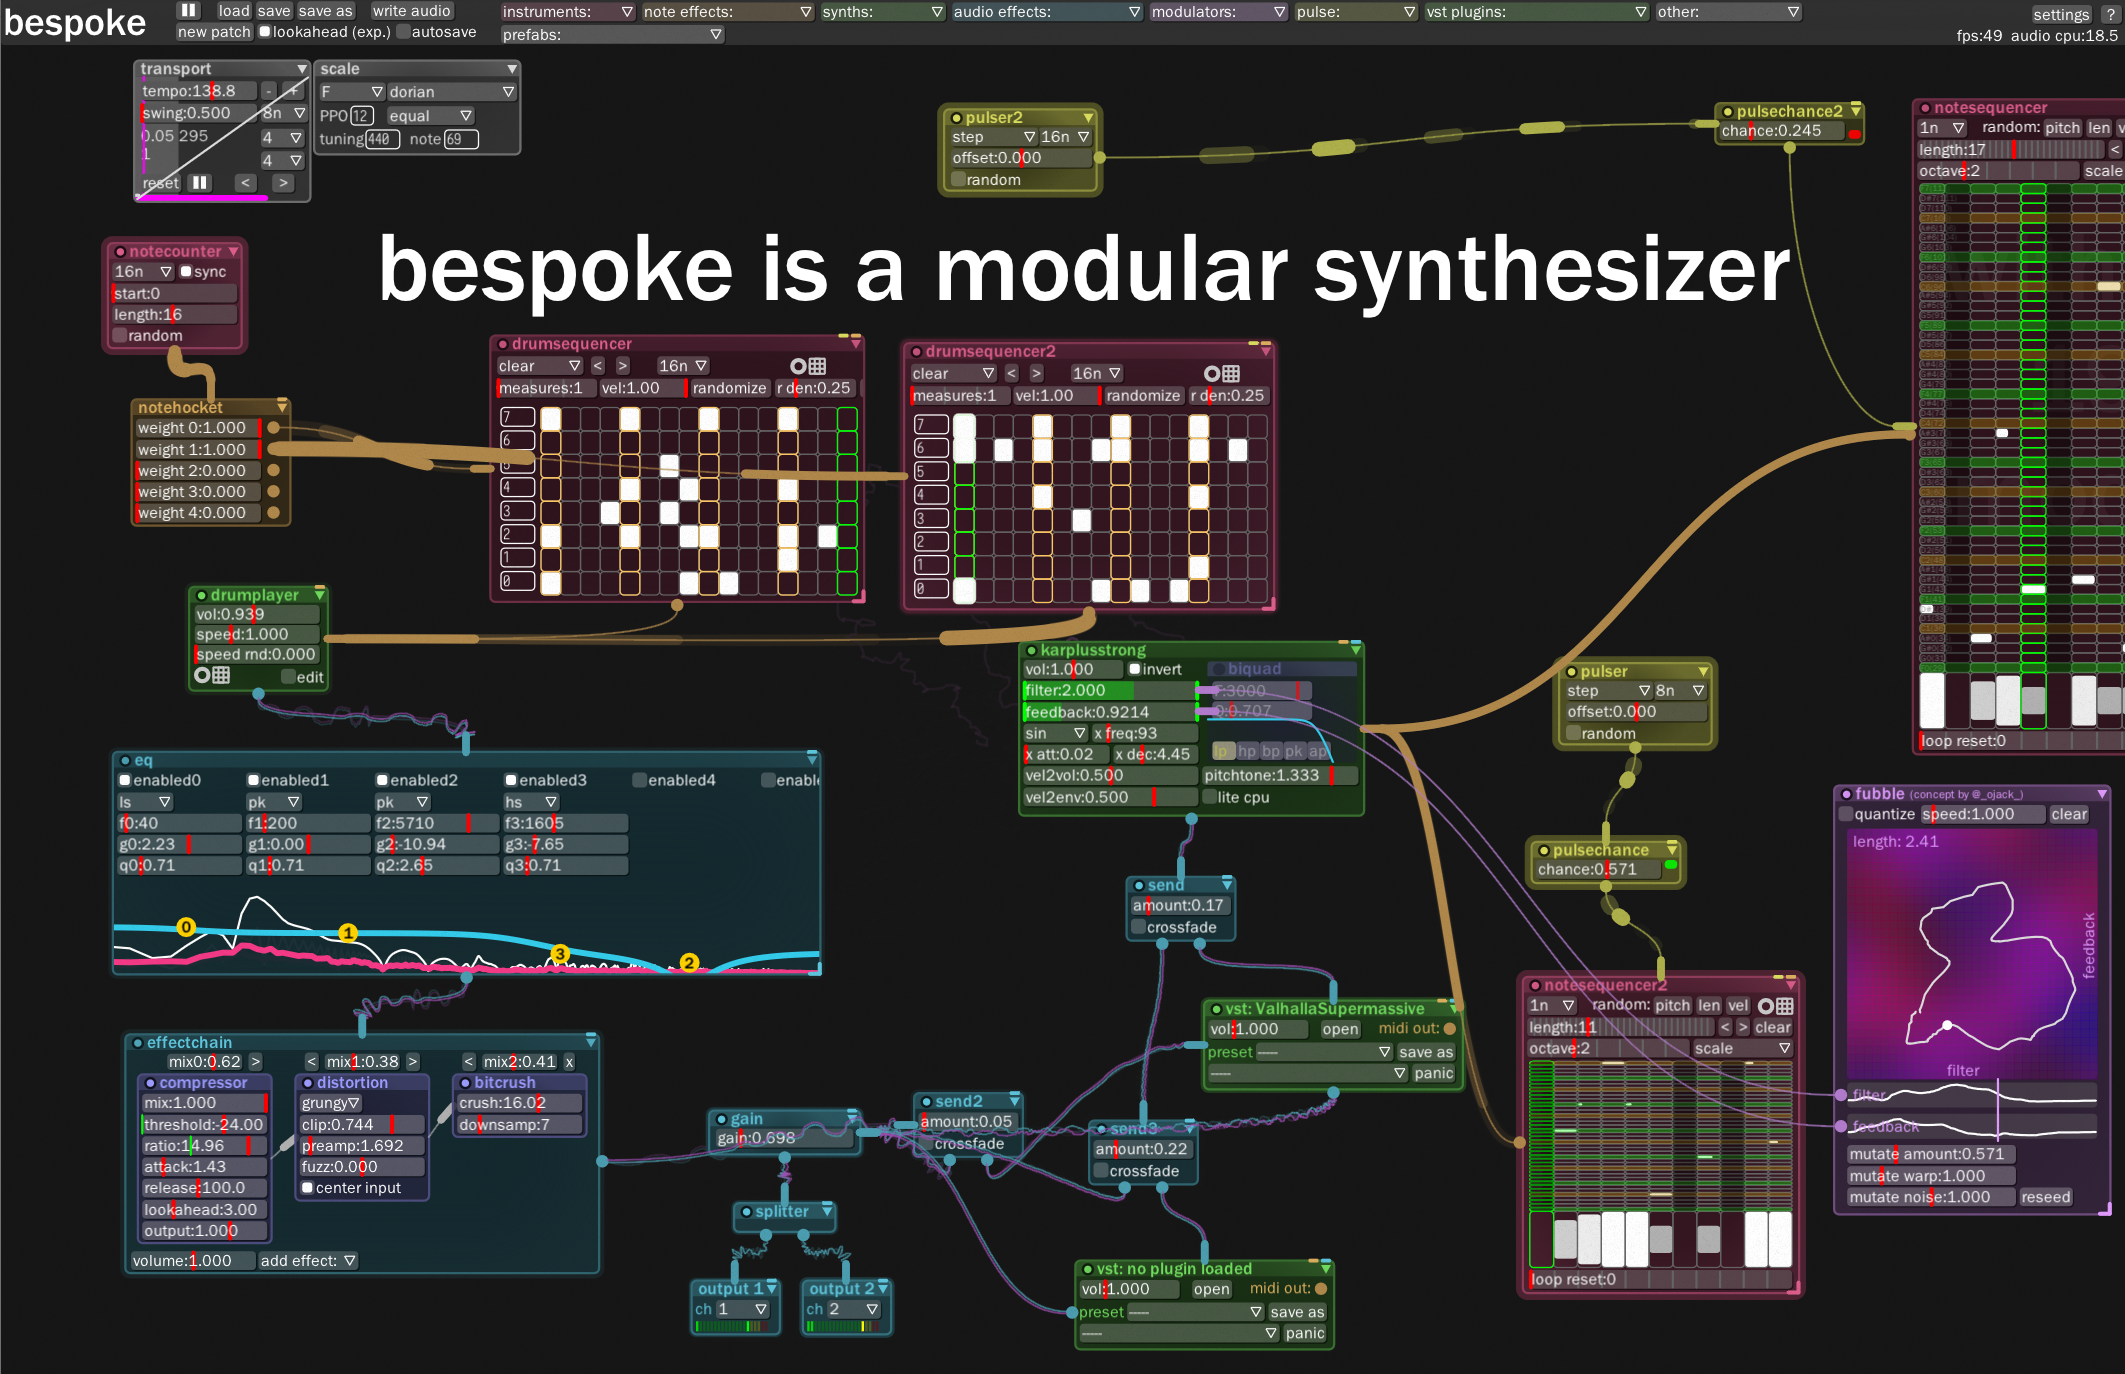Enable the karplusstrong invert checkbox
The image size is (2125, 1374).
pyautogui.click(x=1135, y=669)
